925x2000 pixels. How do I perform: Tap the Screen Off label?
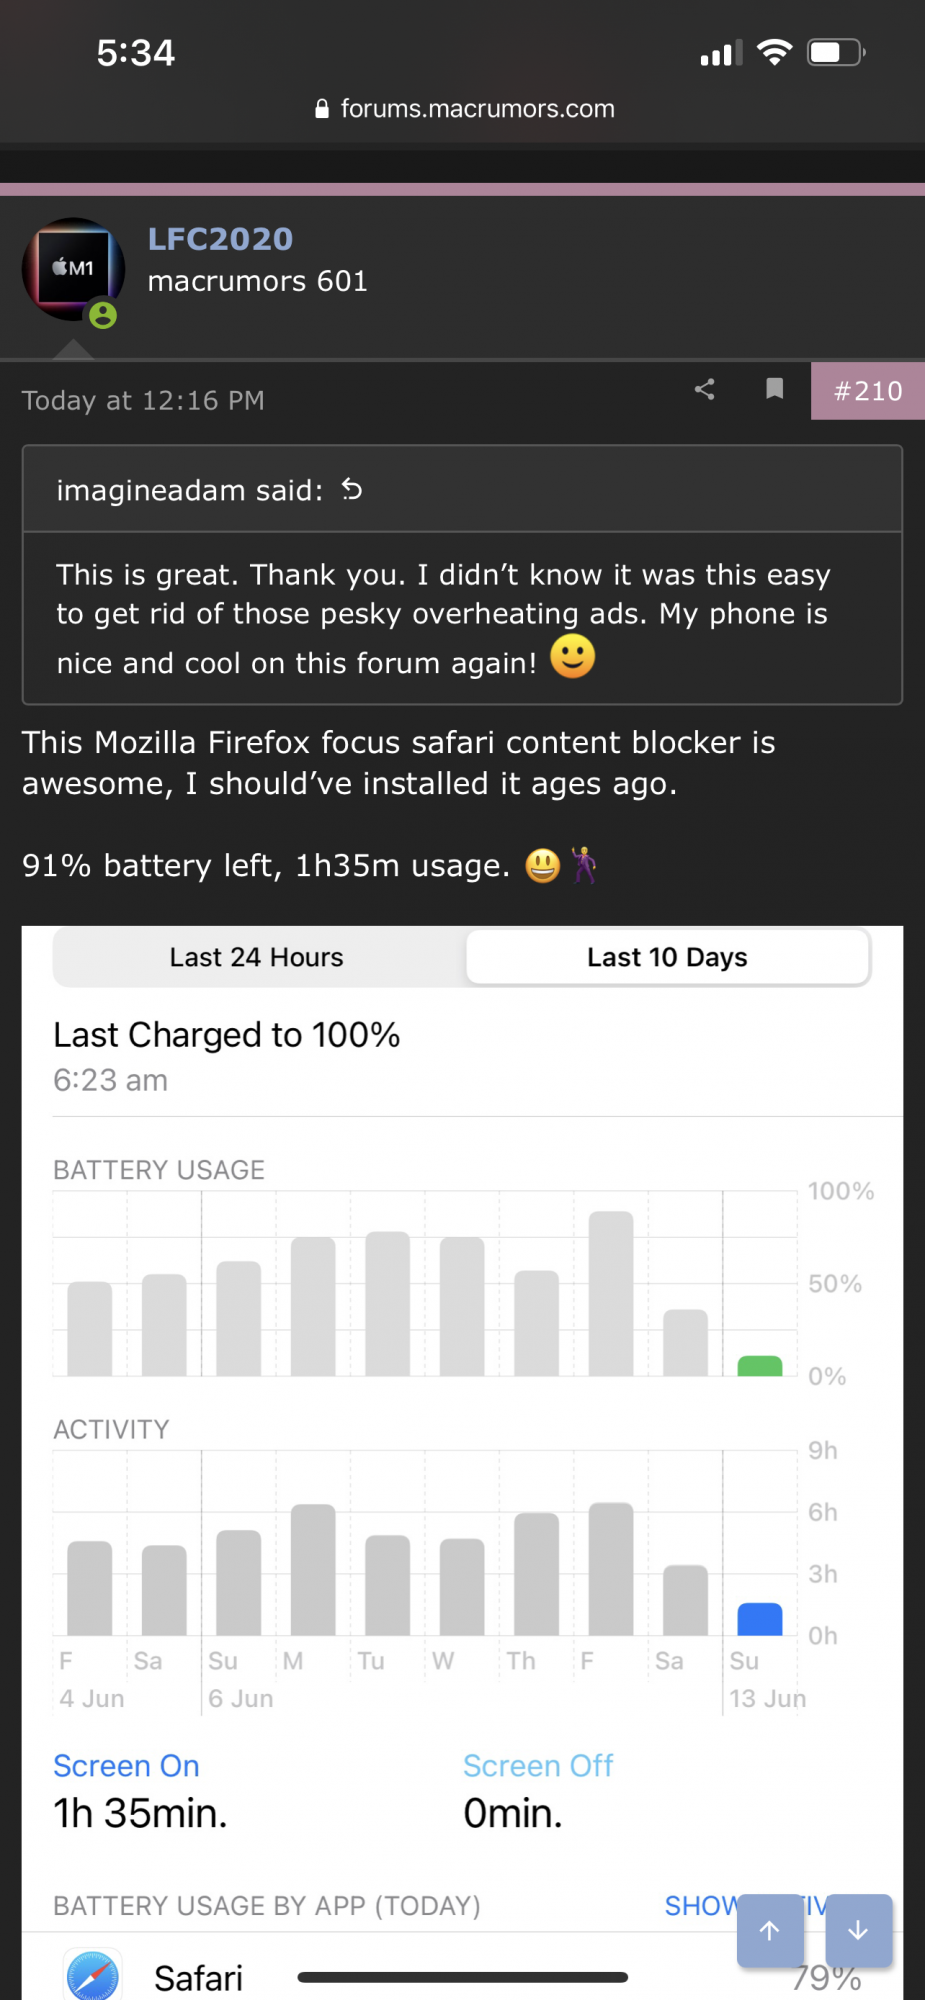pyautogui.click(x=538, y=1766)
